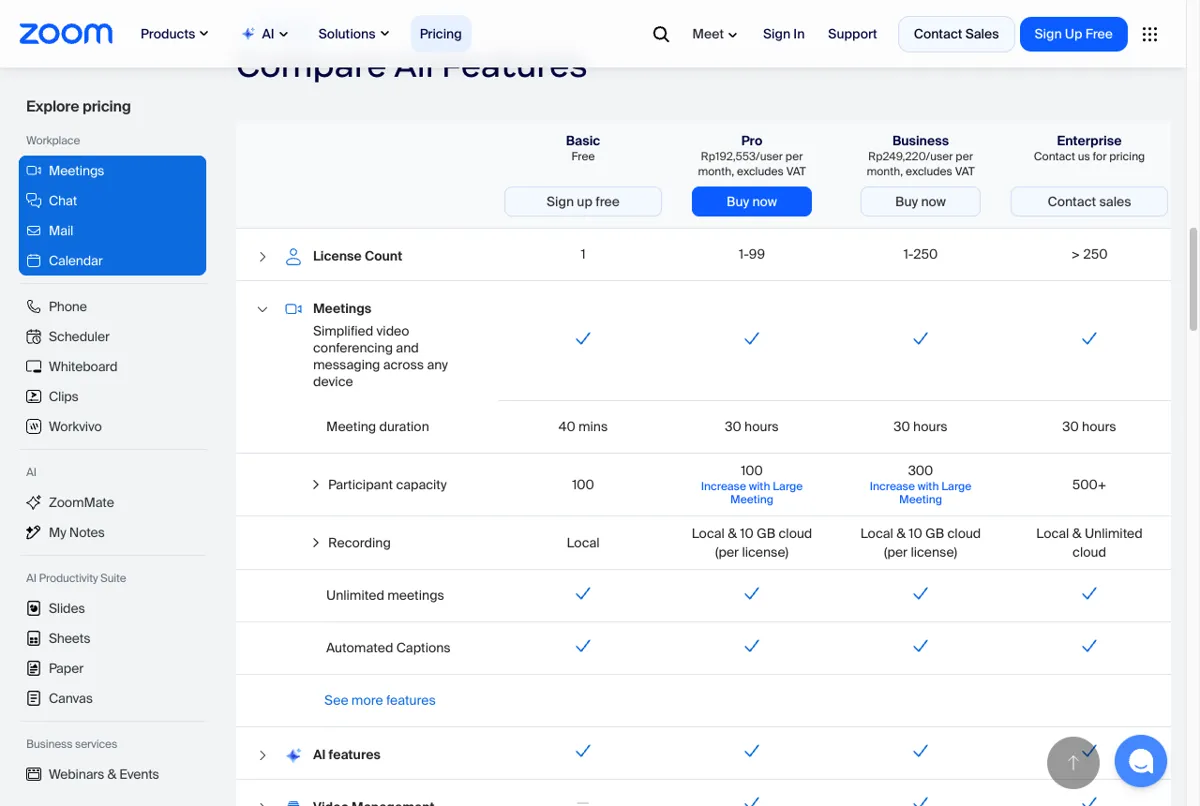The width and height of the screenshot is (1200, 806).
Task: Click the Phone handset icon in sidebar
Action: click(34, 307)
